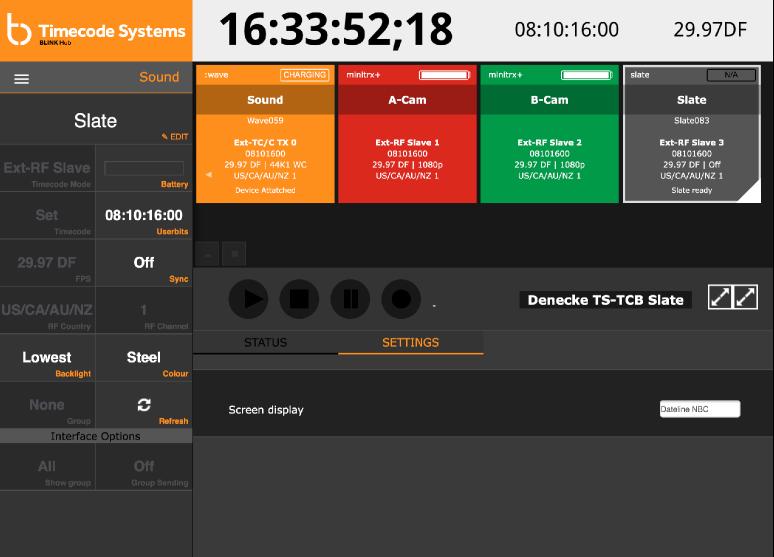Click the A-Cam battery level indicator

(x=445, y=75)
